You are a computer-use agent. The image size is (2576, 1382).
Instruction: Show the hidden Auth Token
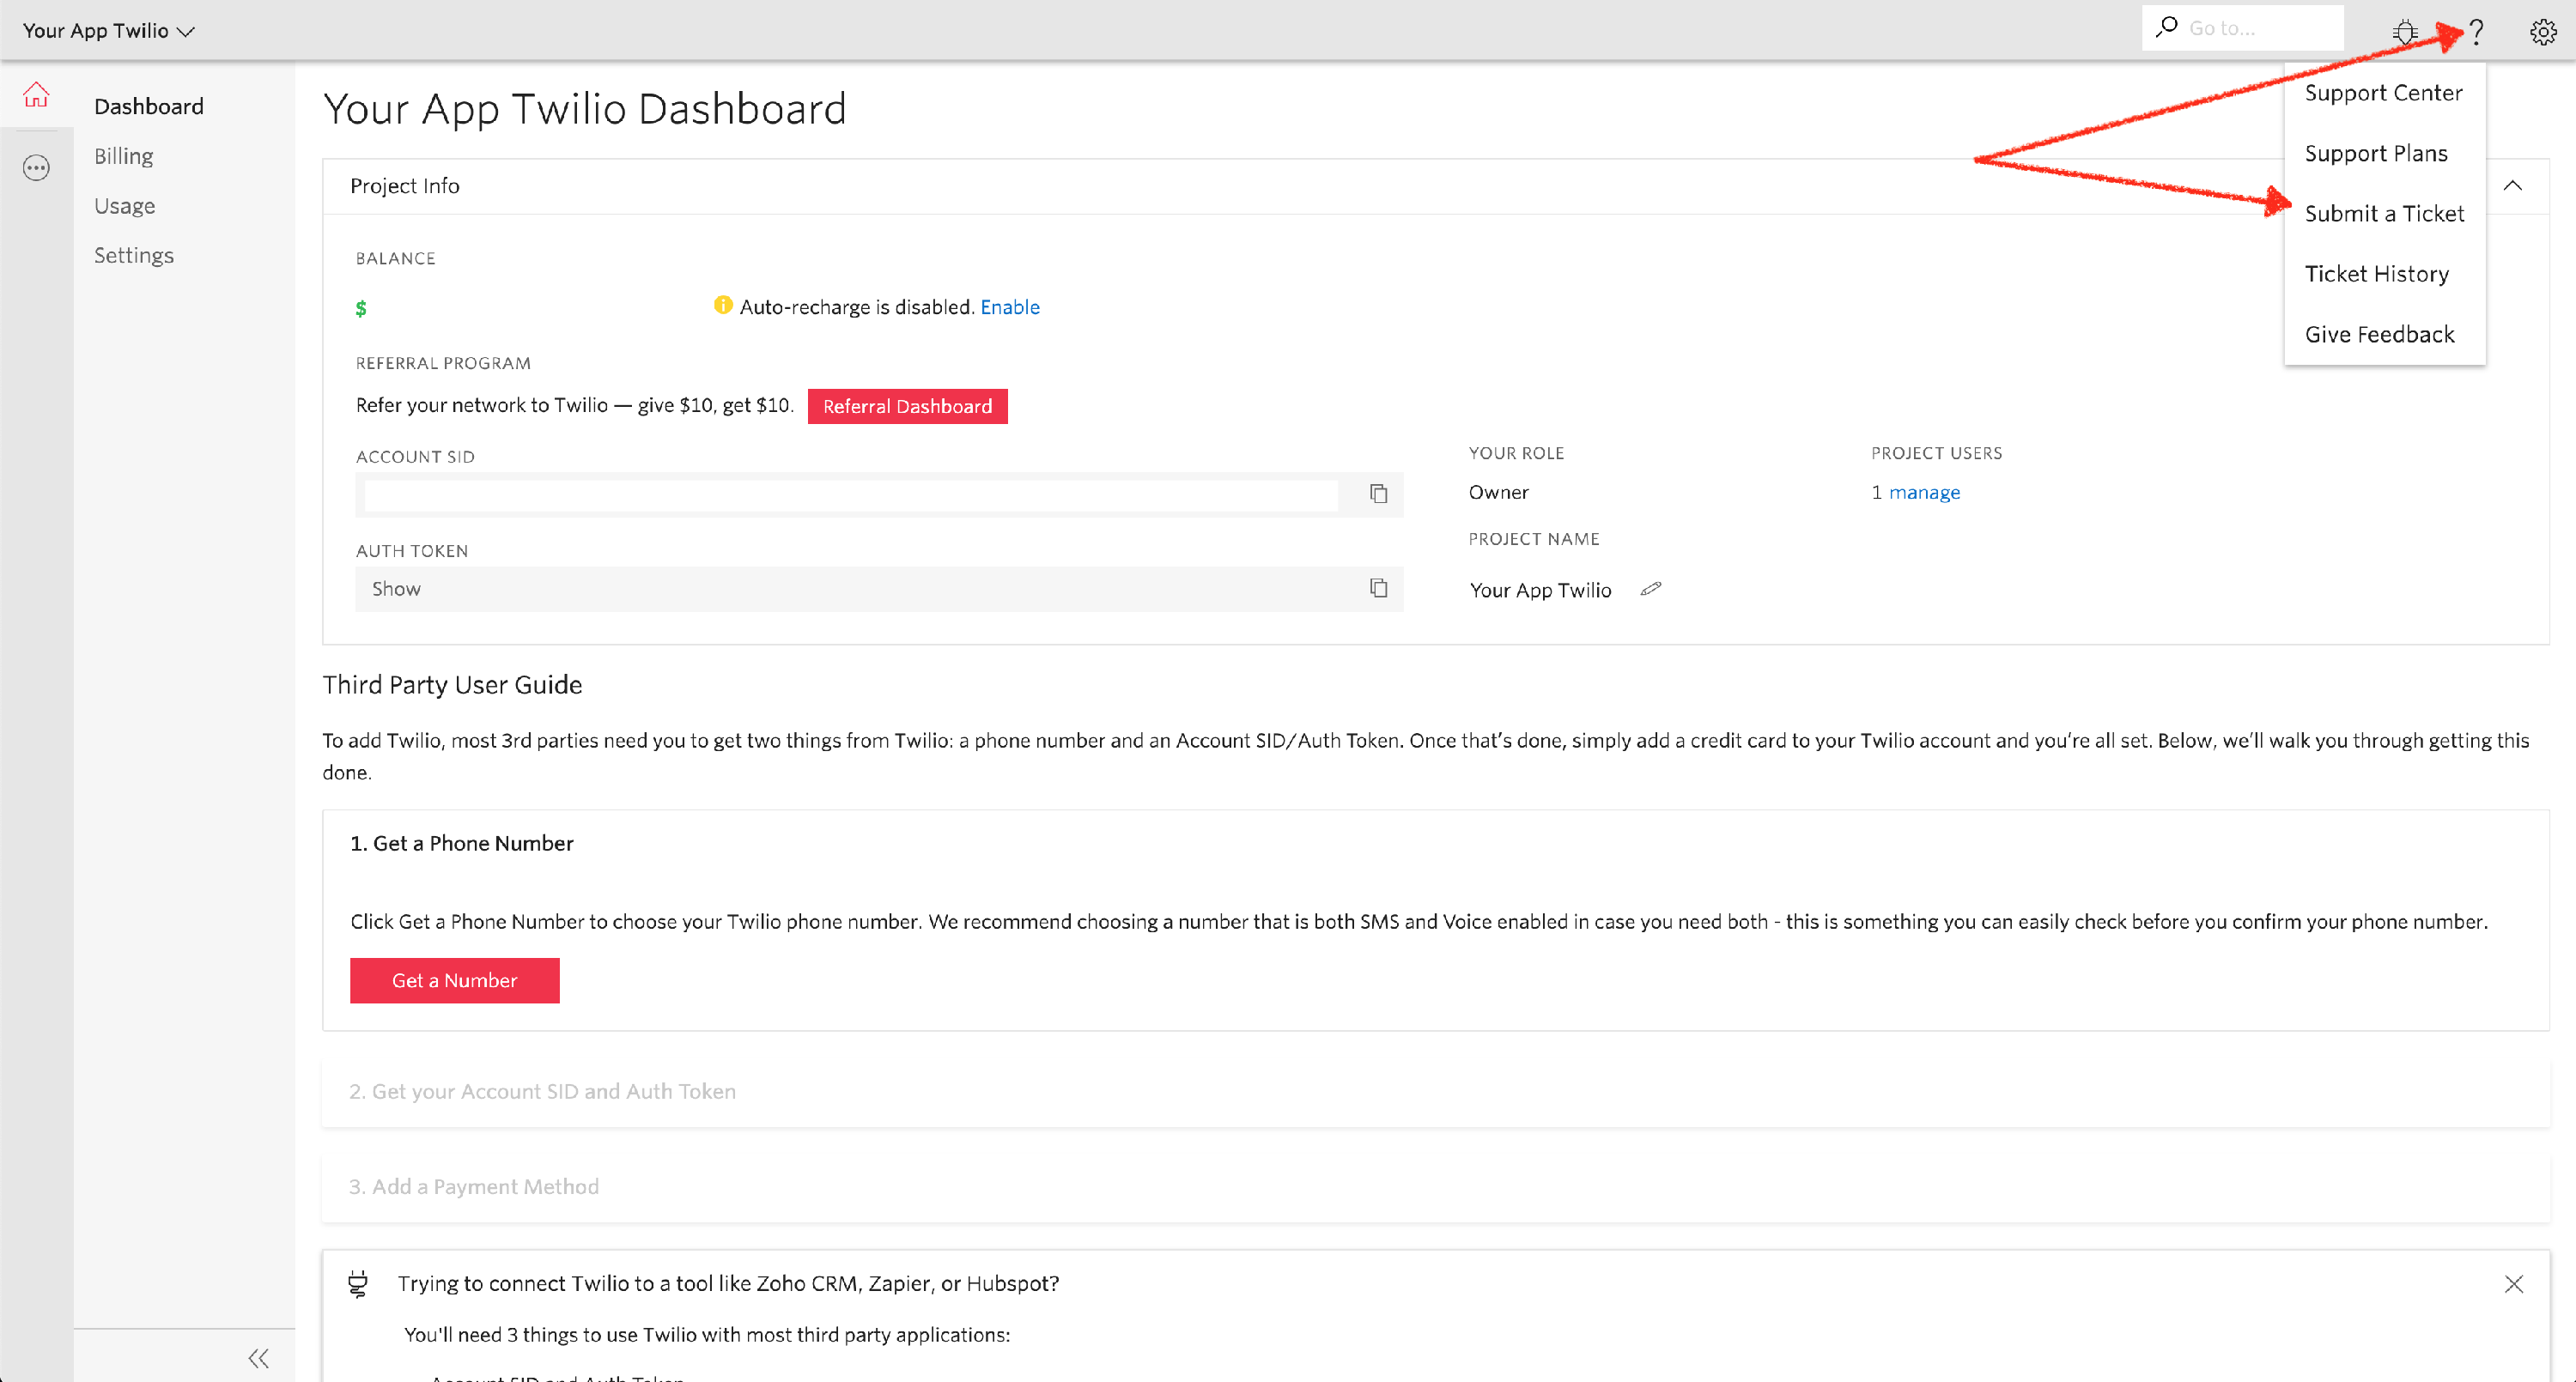(x=396, y=589)
